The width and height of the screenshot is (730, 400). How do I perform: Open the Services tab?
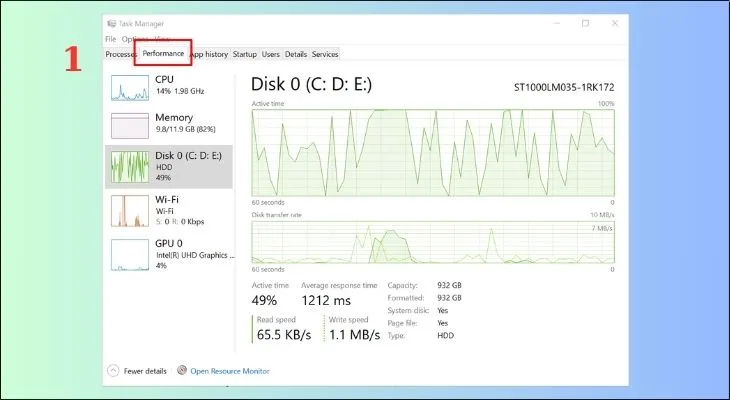(325, 54)
